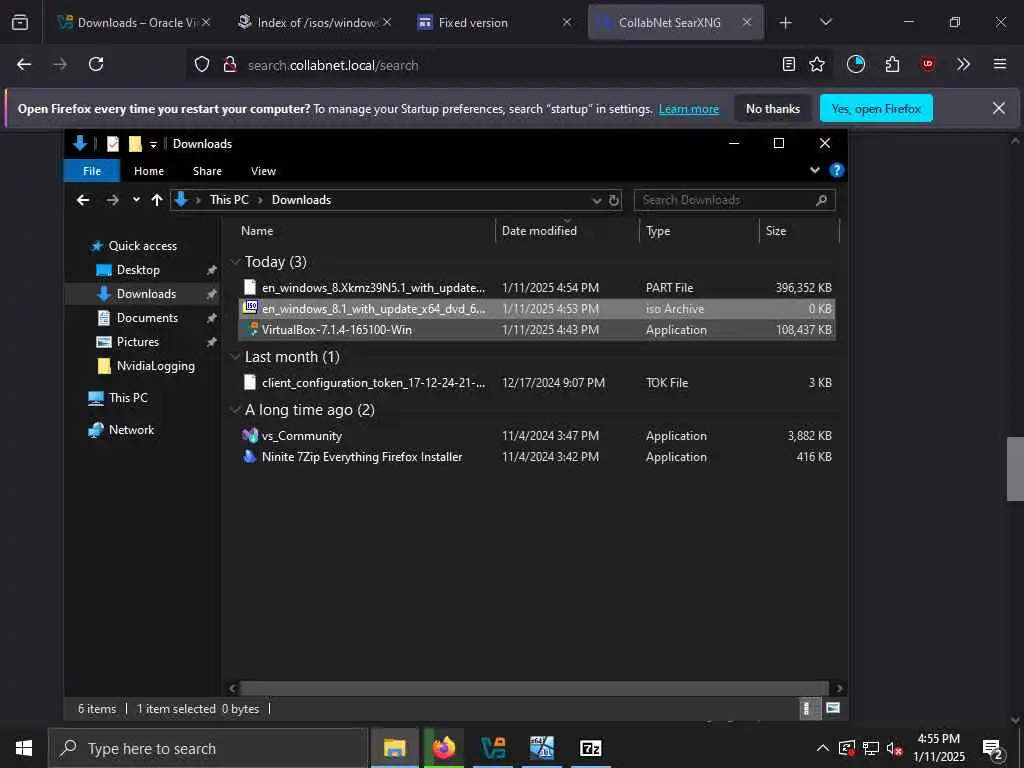
Task: Click the No thanks button
Action: pyautogui.click(x=773, y=108)
